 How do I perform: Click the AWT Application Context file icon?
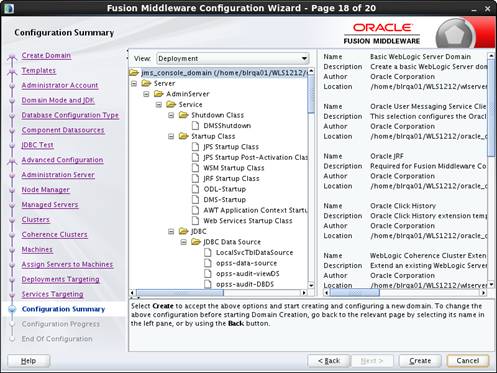click(196, 210)
